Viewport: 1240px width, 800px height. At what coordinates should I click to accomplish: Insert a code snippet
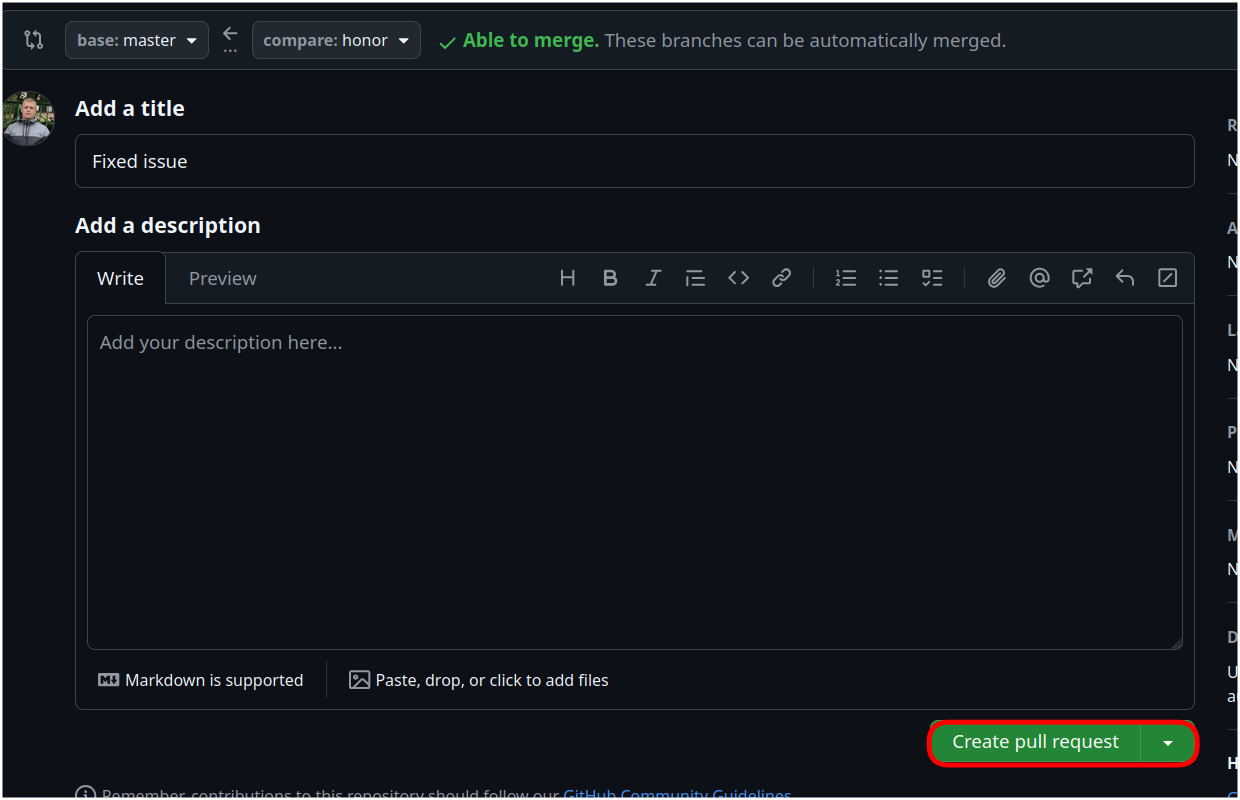[x=738, y=277]
